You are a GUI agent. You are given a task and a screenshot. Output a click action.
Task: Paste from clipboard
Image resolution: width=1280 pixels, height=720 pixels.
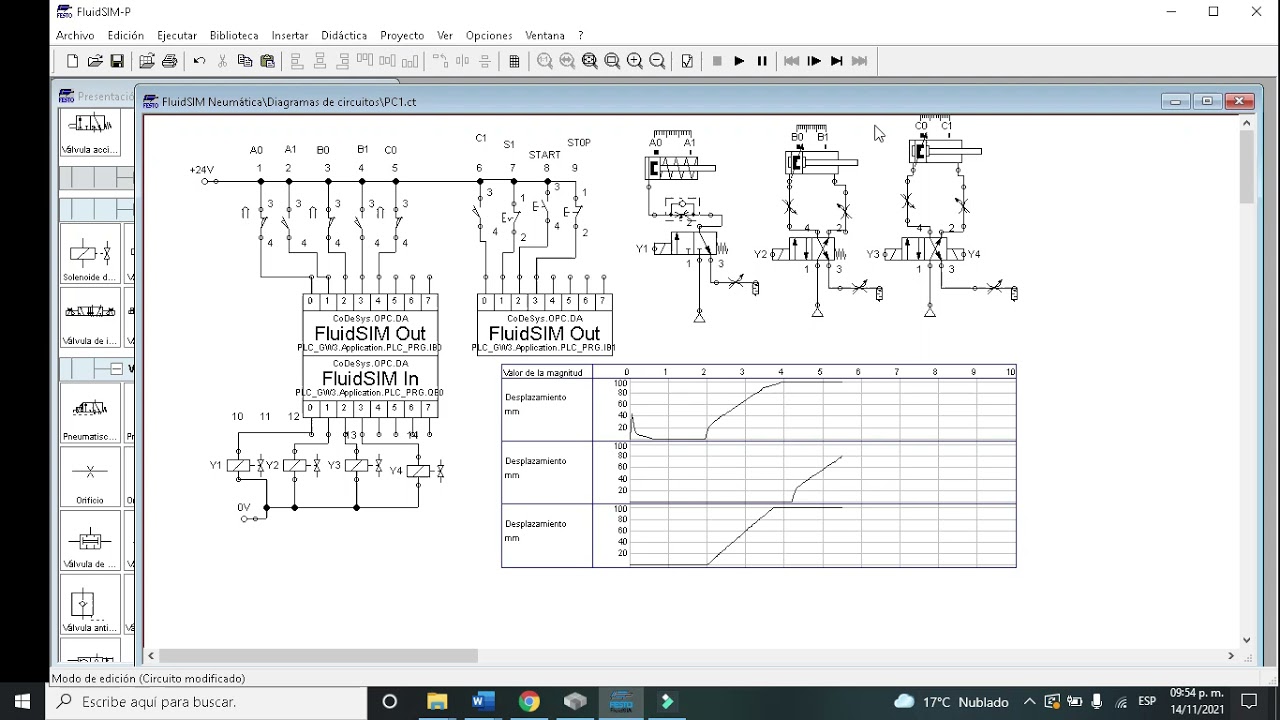point(267,61)
